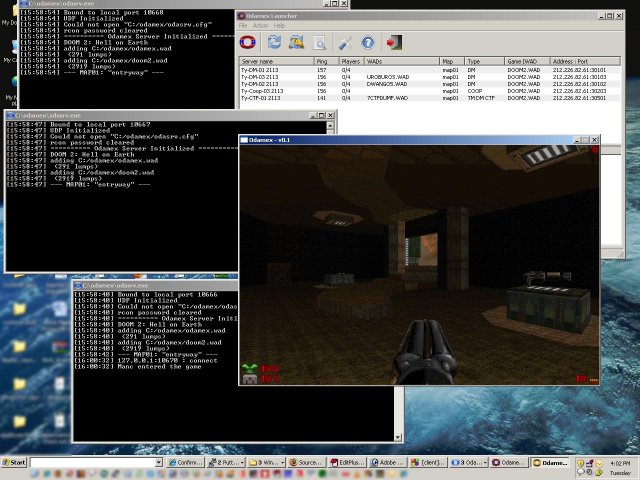This screenshot has width=640, height=480.
Task: Open settings via wrench and screwdriver icon
Action: [x=345, y=42]
